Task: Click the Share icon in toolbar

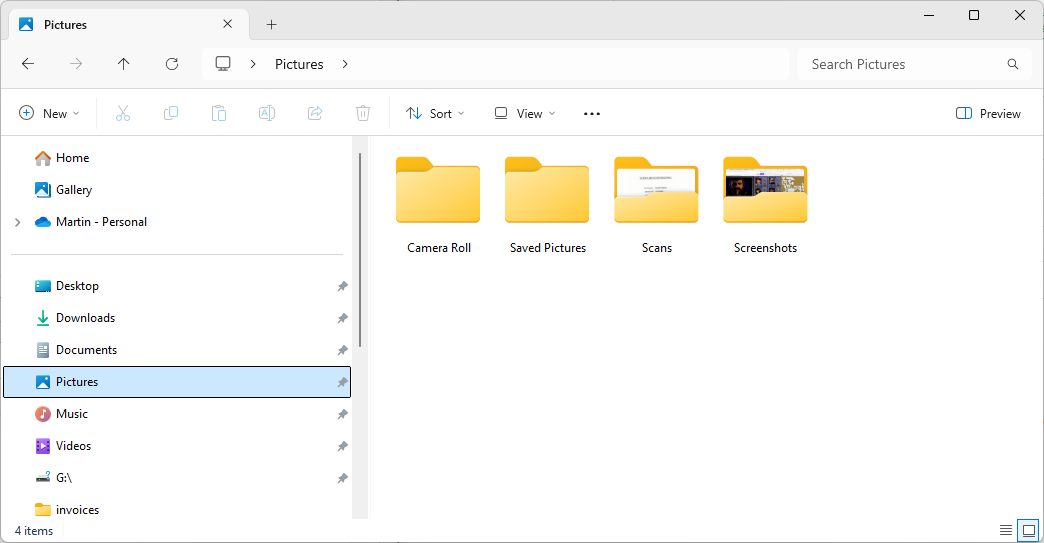Action: [x=315, y=113]
